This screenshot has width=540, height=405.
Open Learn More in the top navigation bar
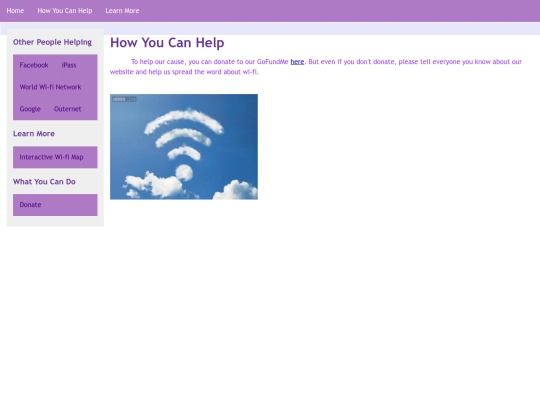pyautogui.click(x=122, y=11)
